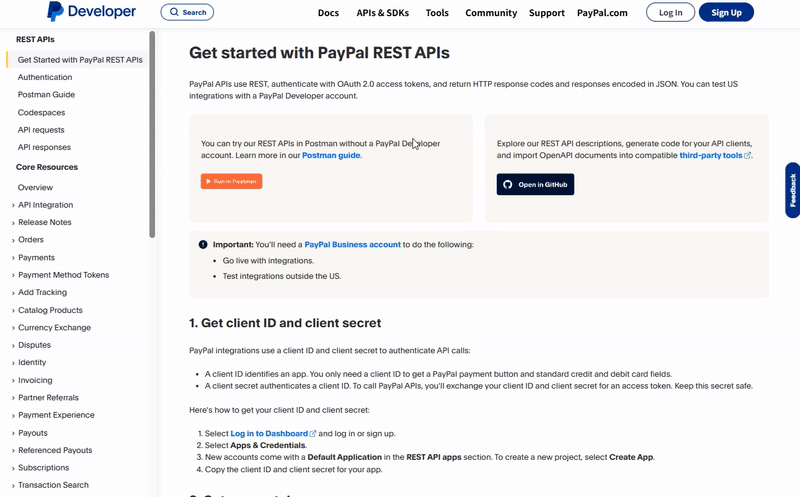The width and height of the screenshot is (800, 497).
Task: Click the PayPal Developer logo
Action: tap(91, 12)
